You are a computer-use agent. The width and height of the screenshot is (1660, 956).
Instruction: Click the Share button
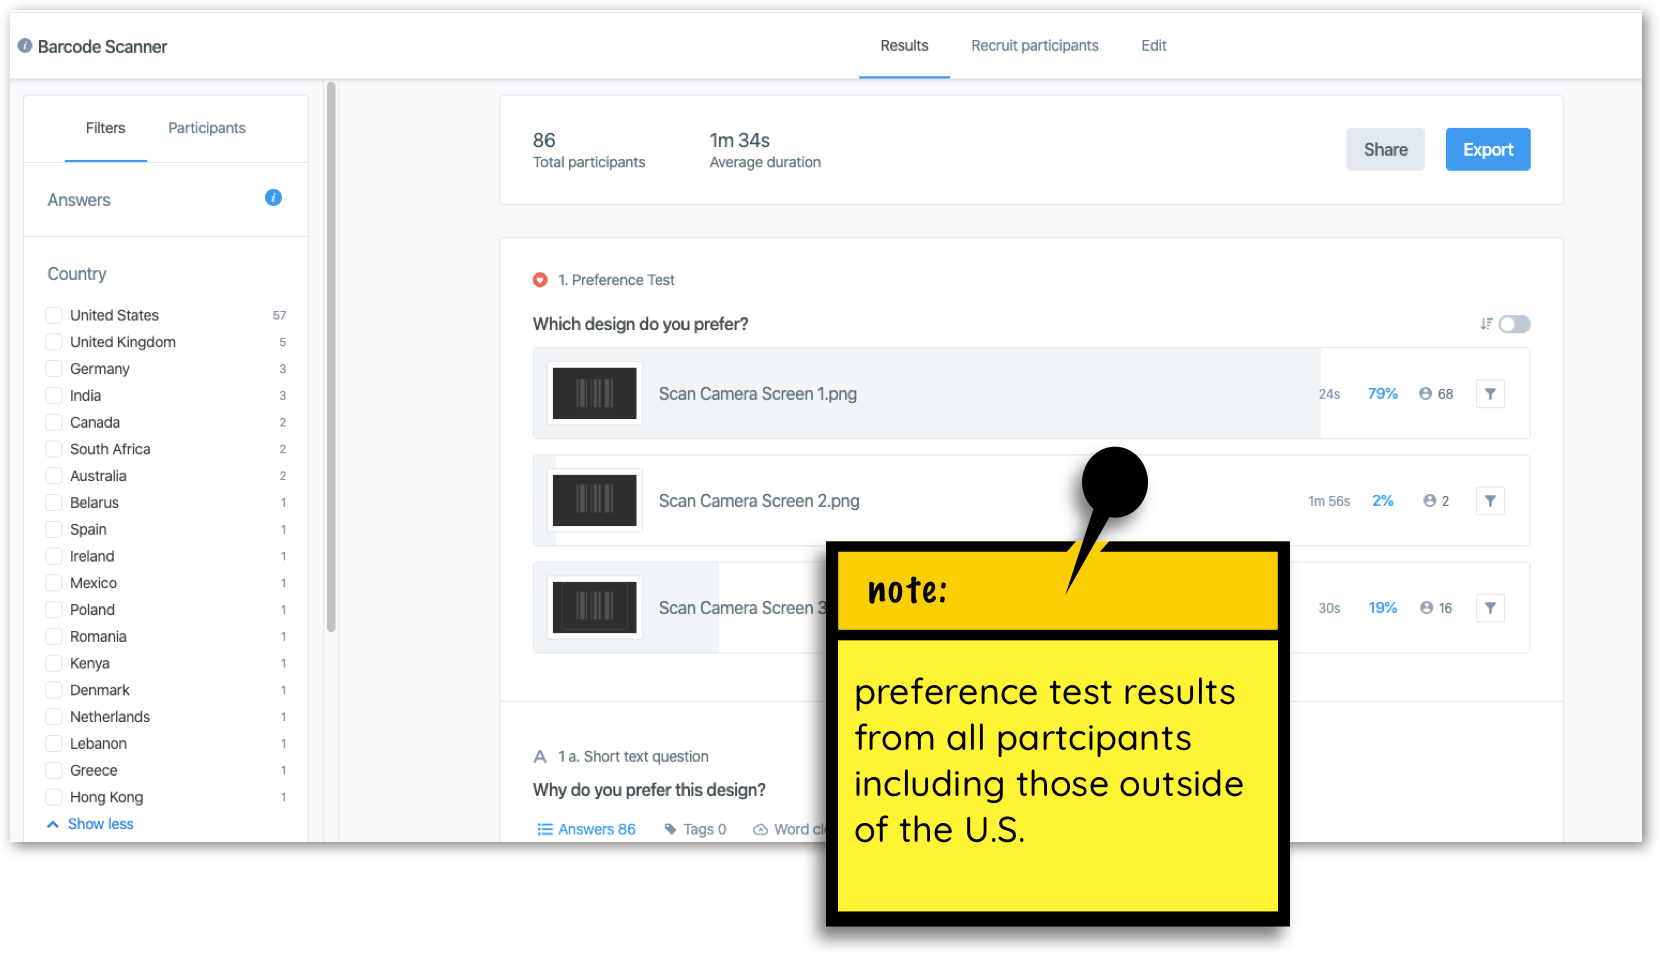point(1385,149)
